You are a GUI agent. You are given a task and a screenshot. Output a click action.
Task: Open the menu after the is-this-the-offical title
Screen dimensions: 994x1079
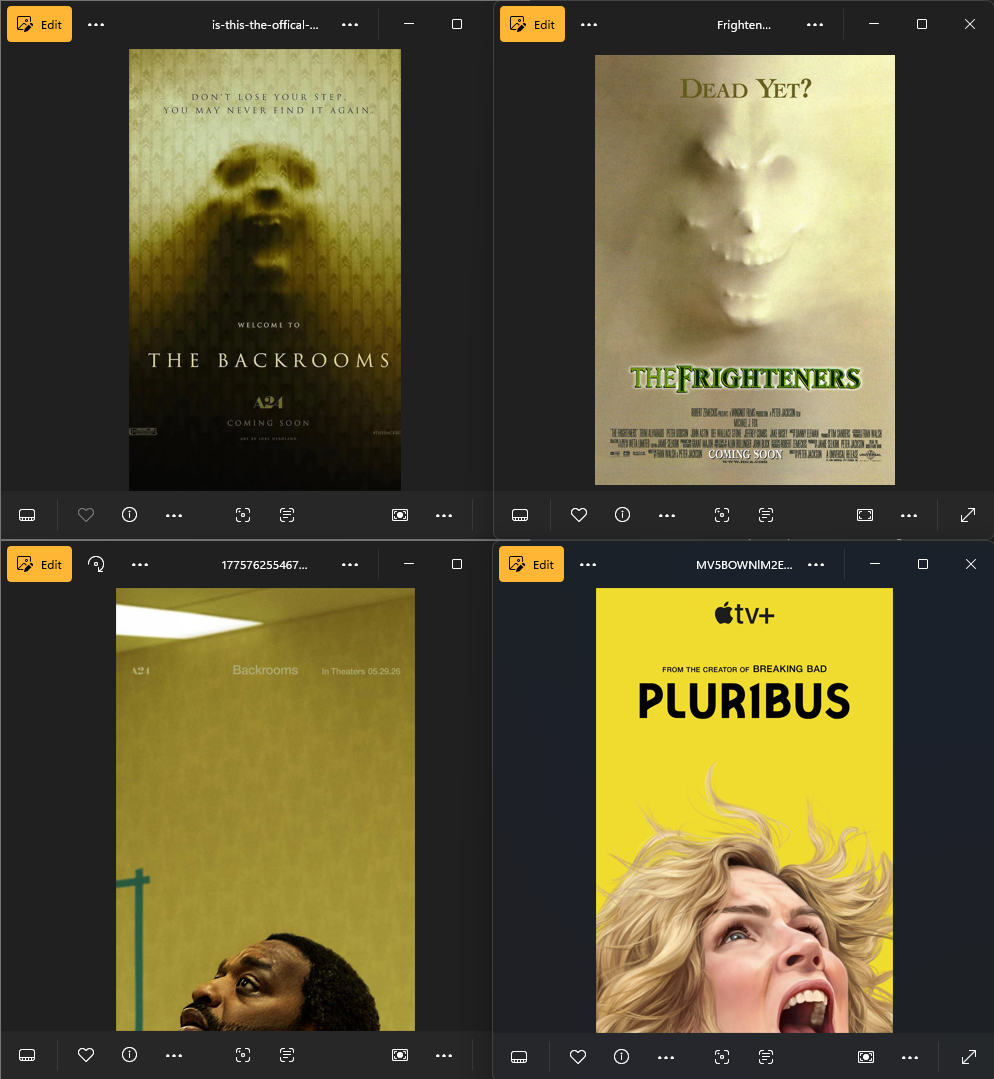click(350, 25)
